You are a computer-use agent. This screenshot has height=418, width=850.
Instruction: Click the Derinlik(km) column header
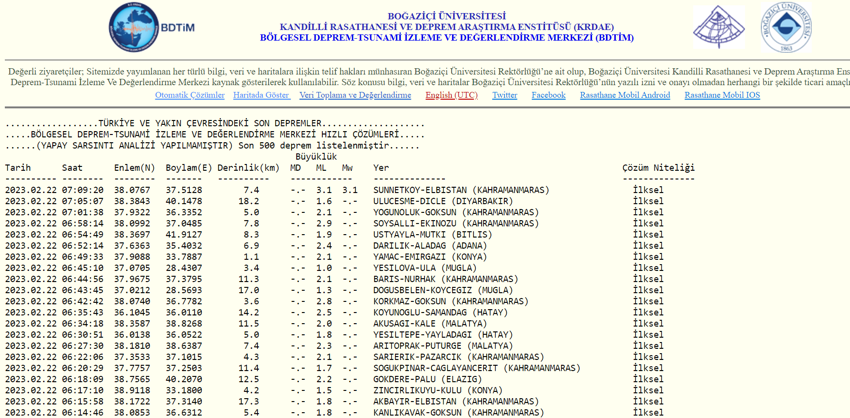point(248,168)
